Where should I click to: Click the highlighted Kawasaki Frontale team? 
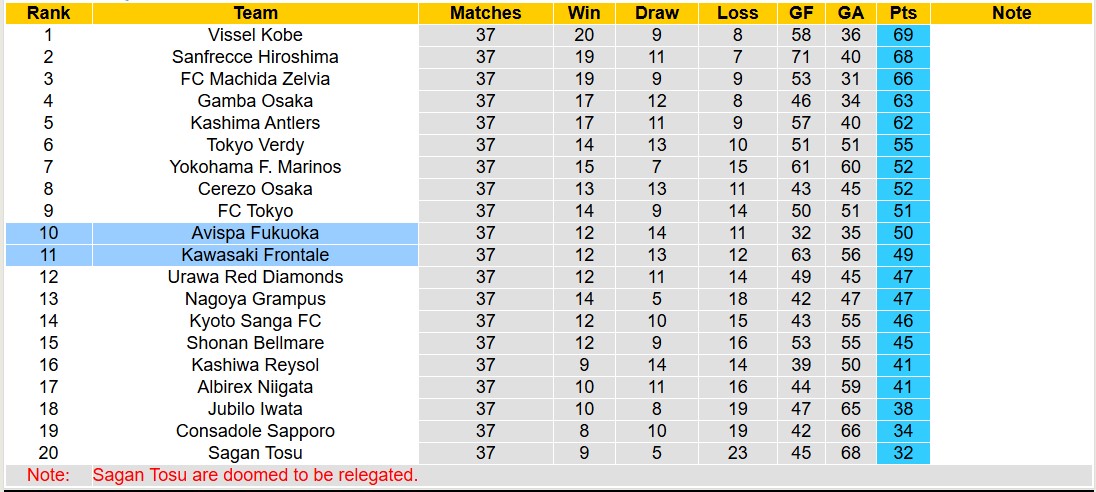[255, 255]
